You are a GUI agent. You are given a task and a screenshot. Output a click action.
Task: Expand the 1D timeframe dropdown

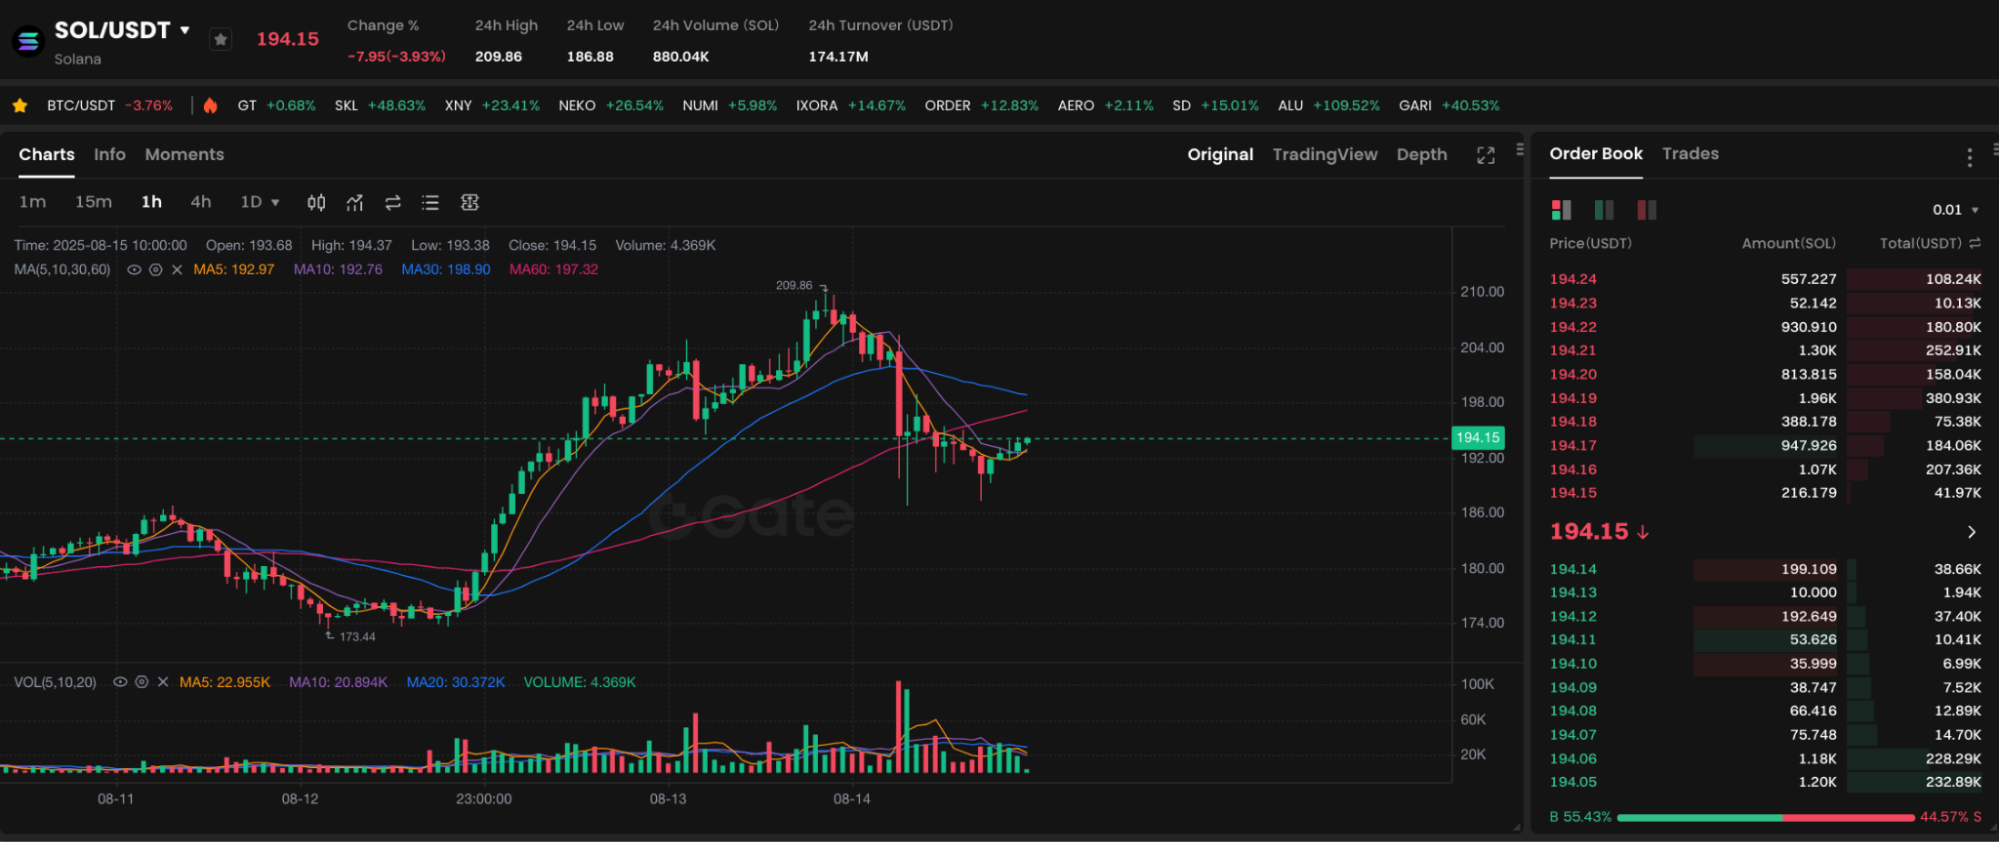[260, 202]
